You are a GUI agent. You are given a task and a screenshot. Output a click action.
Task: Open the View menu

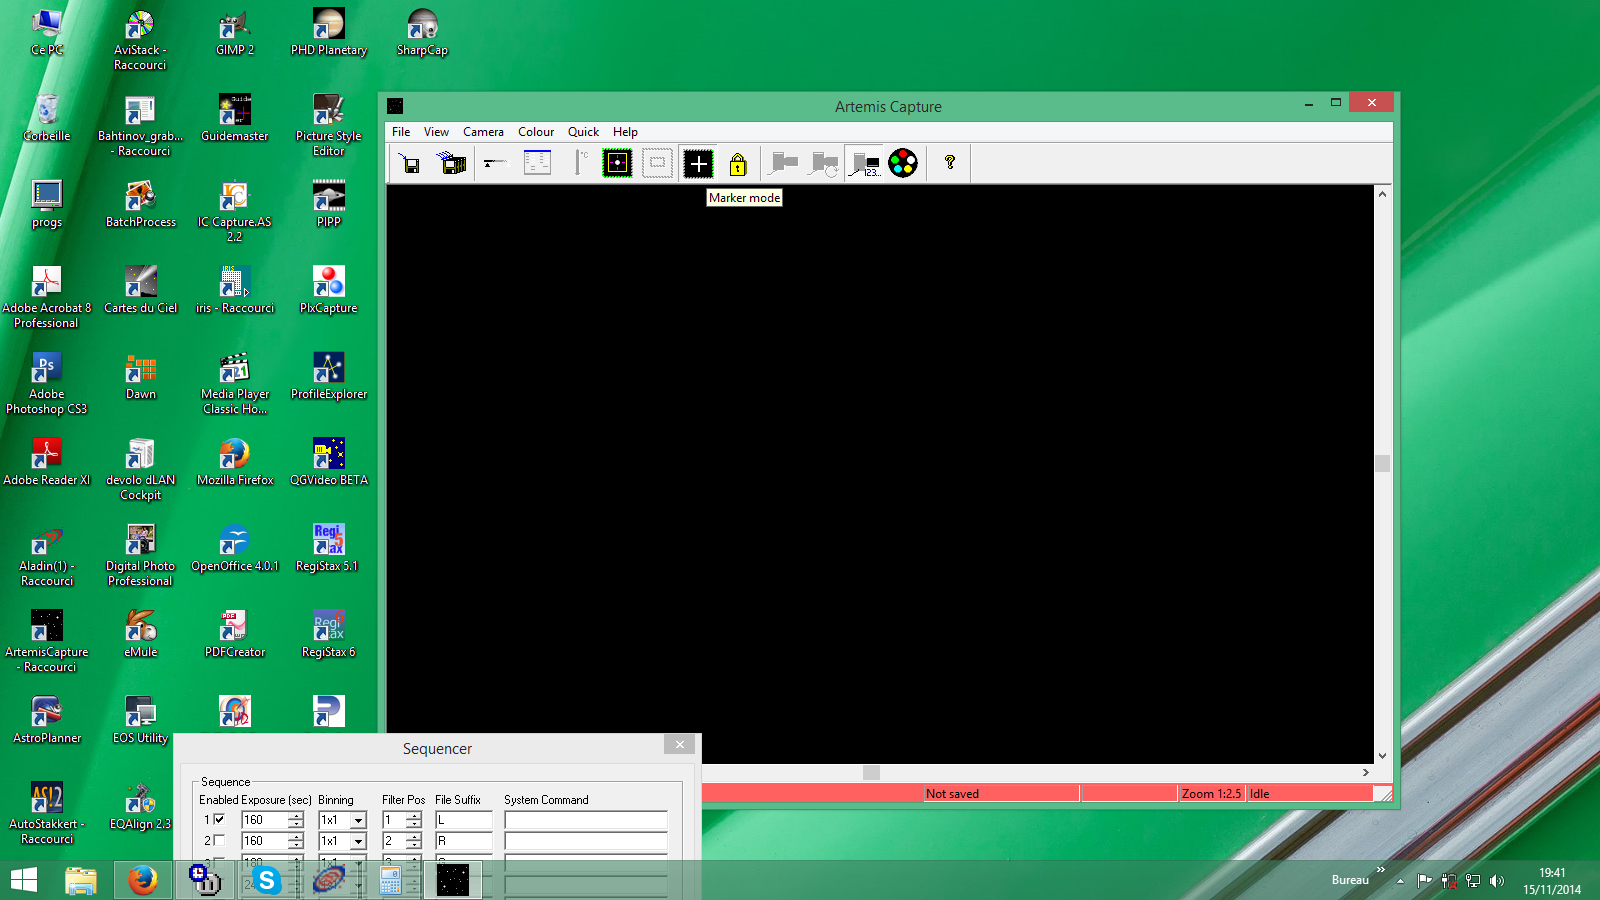[x=436, y=132]
